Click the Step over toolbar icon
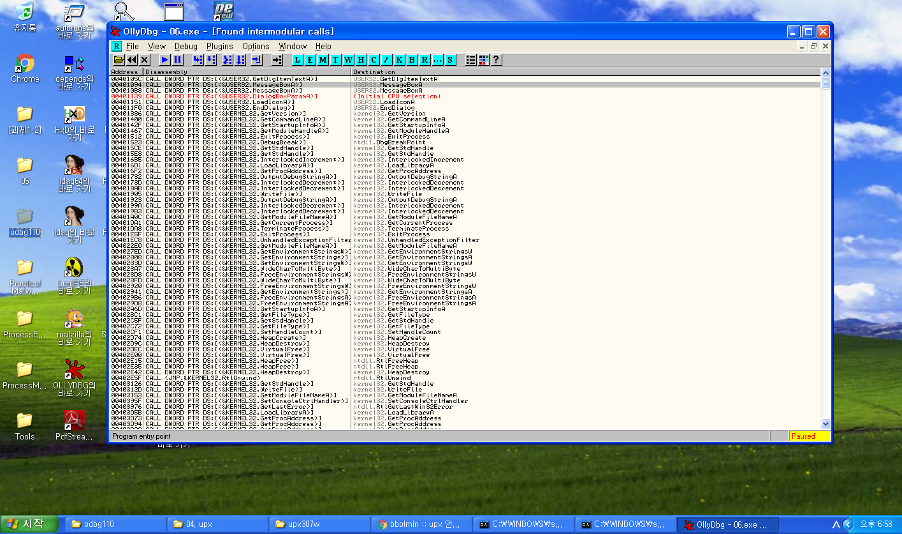The width and height of the screenshot is (902, 534). pyautogui.click(x=211, y=60)
